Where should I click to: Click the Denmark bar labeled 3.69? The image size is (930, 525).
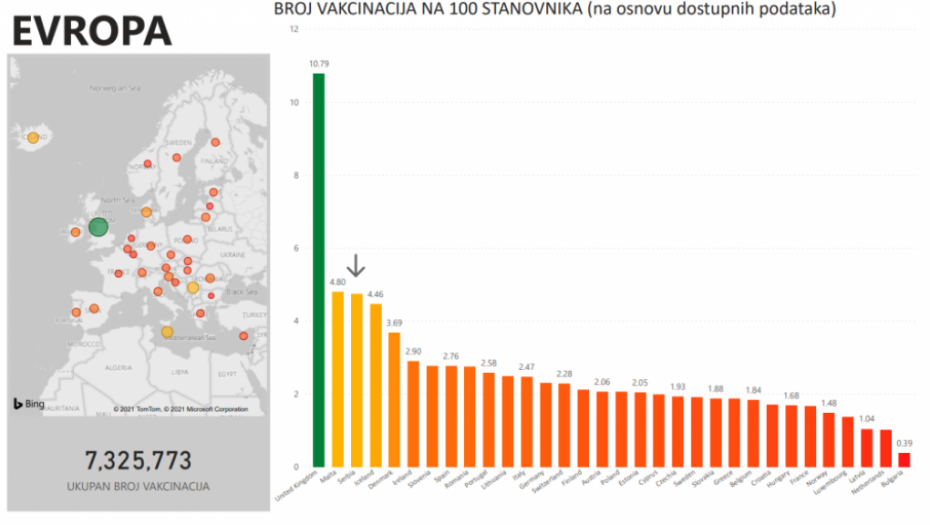coord(394,399)
